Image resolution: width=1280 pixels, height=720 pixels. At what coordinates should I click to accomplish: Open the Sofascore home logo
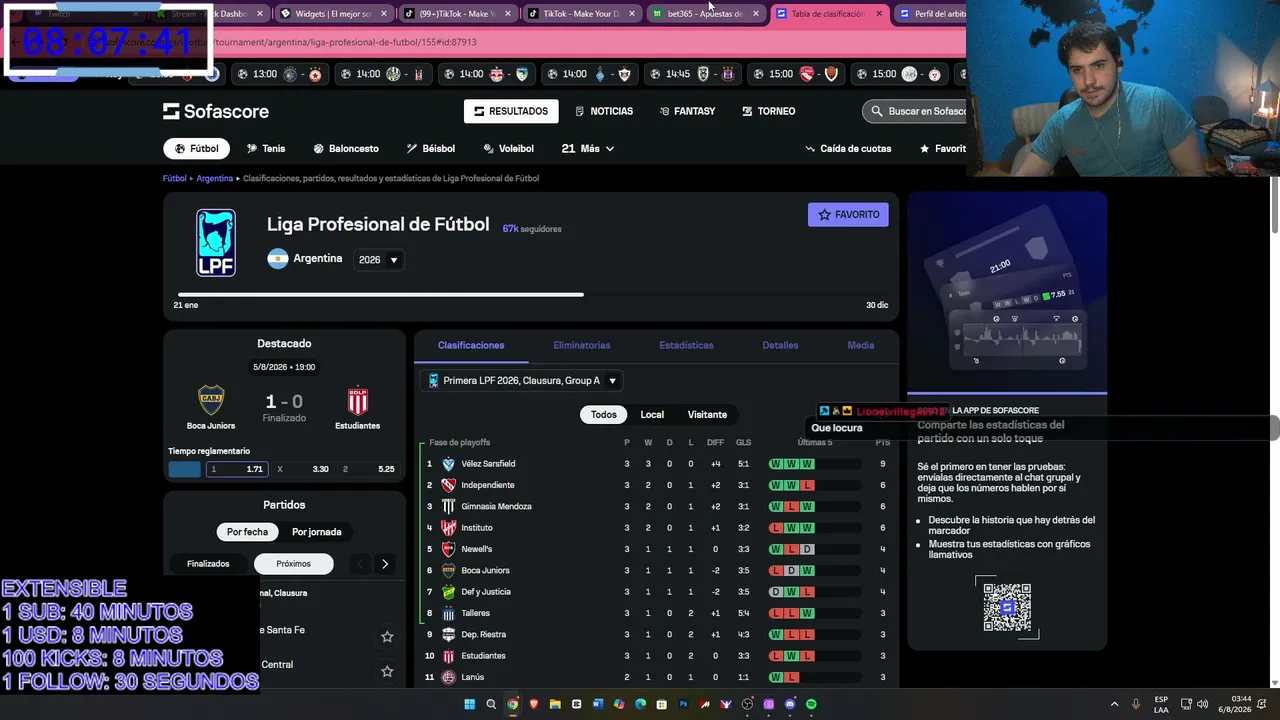pyautogui.click(x=216, y=111)
